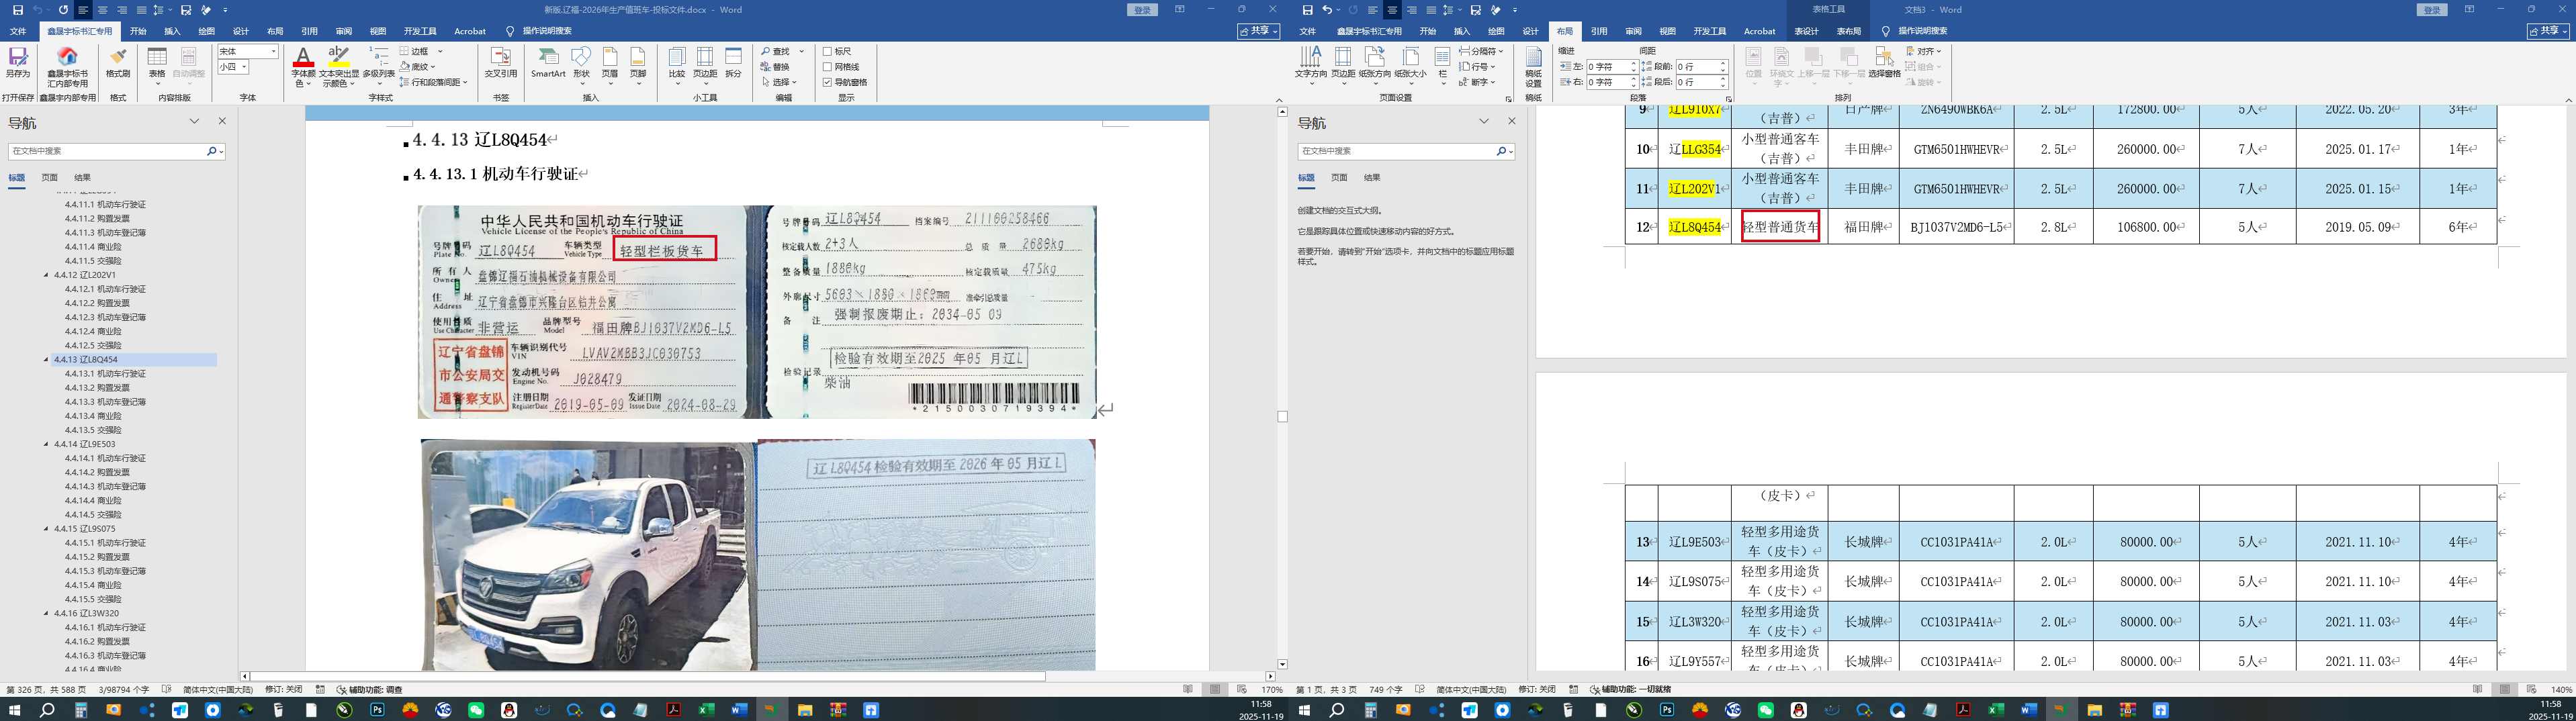The width and height of the screenshot is (2576, 721).
Task: Open 选择窗格 selection pane in right Word
Action: coord(1884,63)
